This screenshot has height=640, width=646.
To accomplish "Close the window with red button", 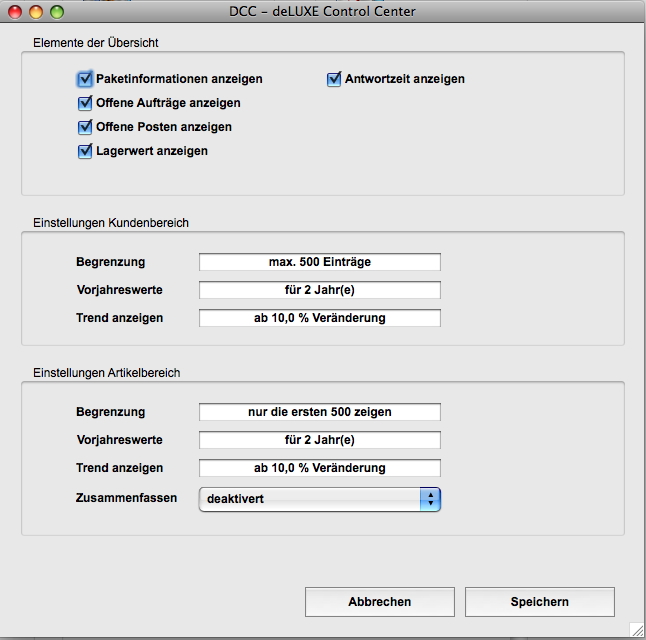I will point(15,12).
